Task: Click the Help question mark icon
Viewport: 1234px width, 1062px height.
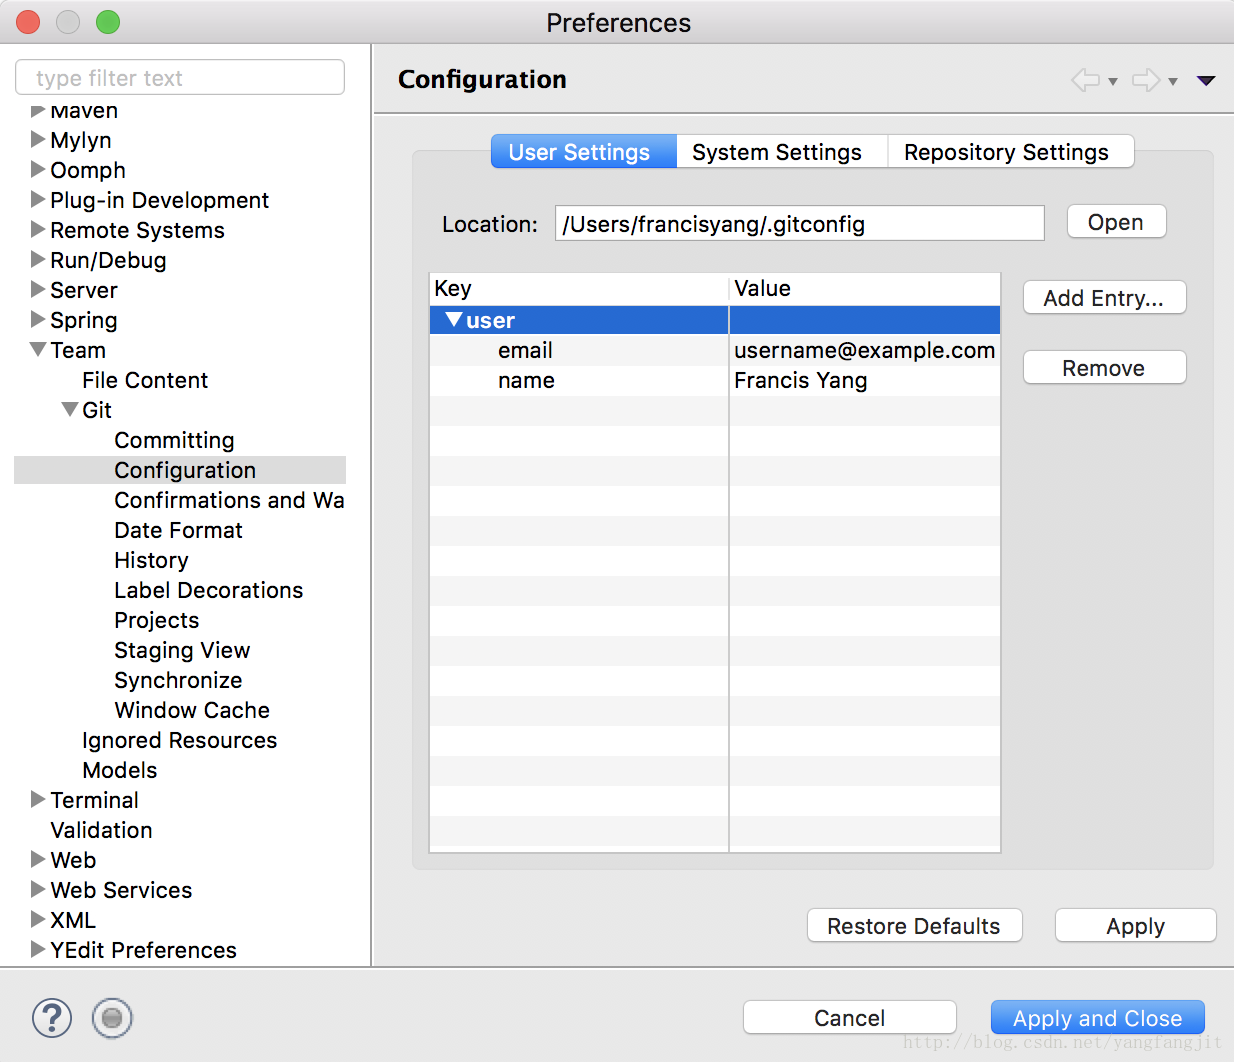Action: [52, 1018]
